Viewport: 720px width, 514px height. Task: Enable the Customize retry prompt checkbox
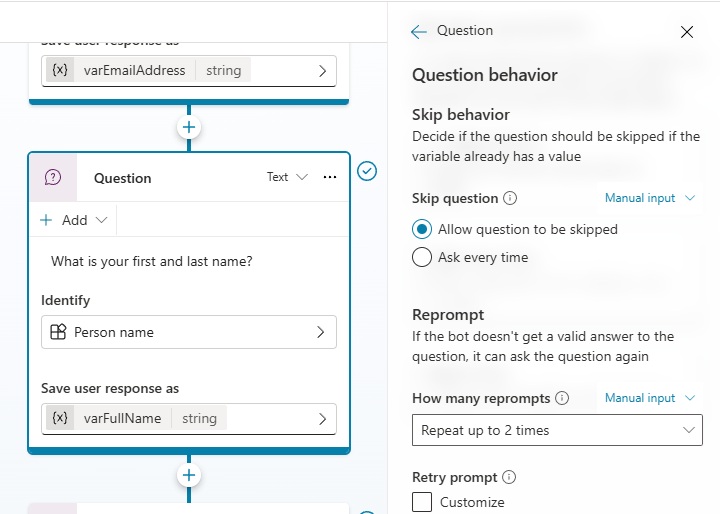click(x=422, y=502)
